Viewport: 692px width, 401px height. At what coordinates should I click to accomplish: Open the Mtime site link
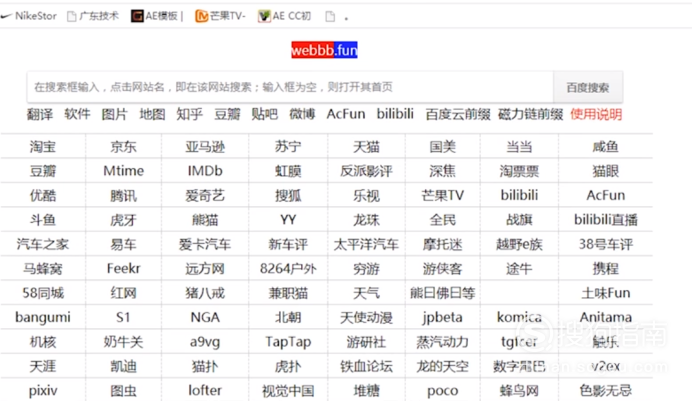(x=124, y=171)
